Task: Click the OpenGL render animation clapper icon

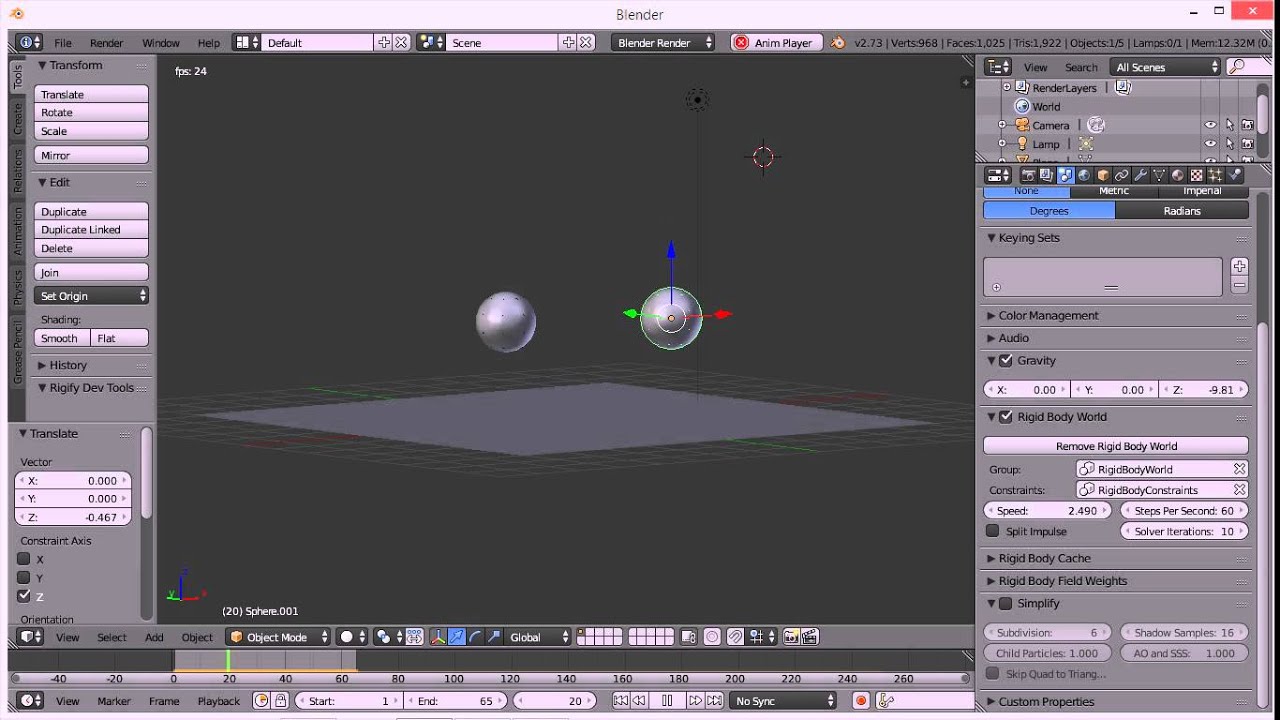Action: click(x=810, y=637)
